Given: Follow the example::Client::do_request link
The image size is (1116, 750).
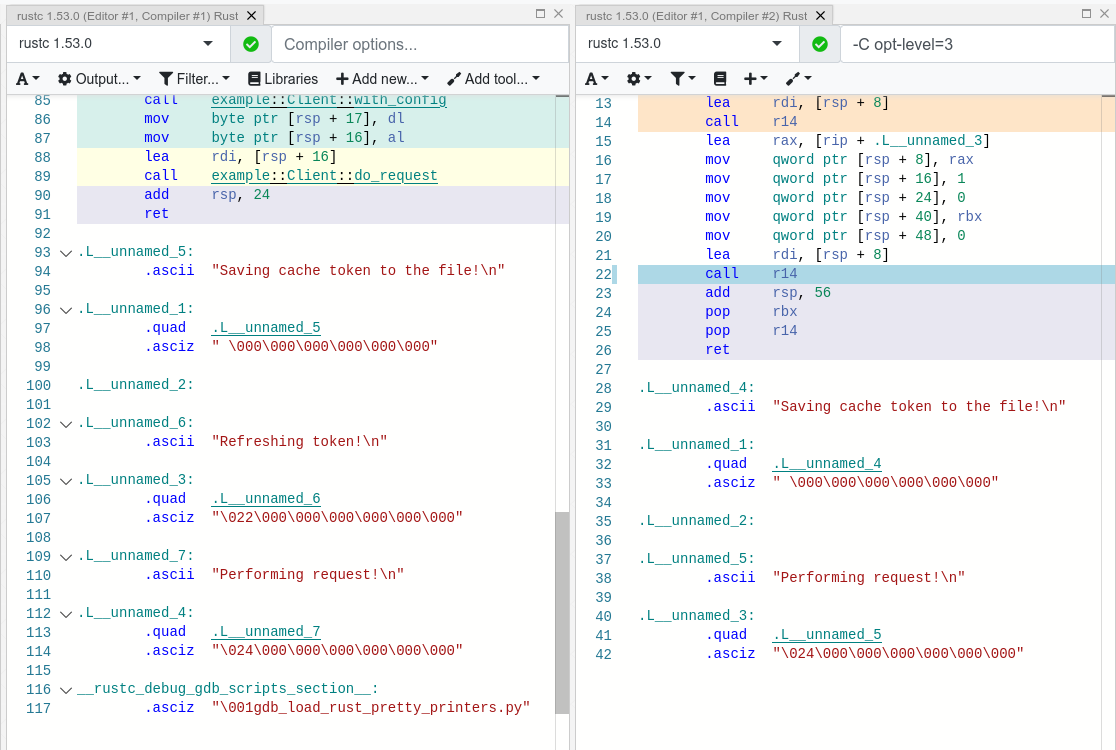Looking at the screenshot, I should pos(324,175).
